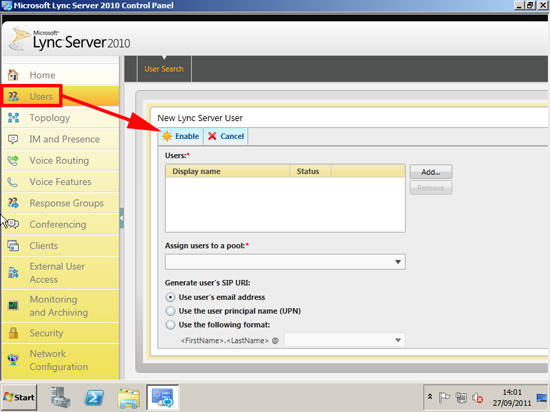Click the External User Access icon
The image size is (550, 412).
13,273
